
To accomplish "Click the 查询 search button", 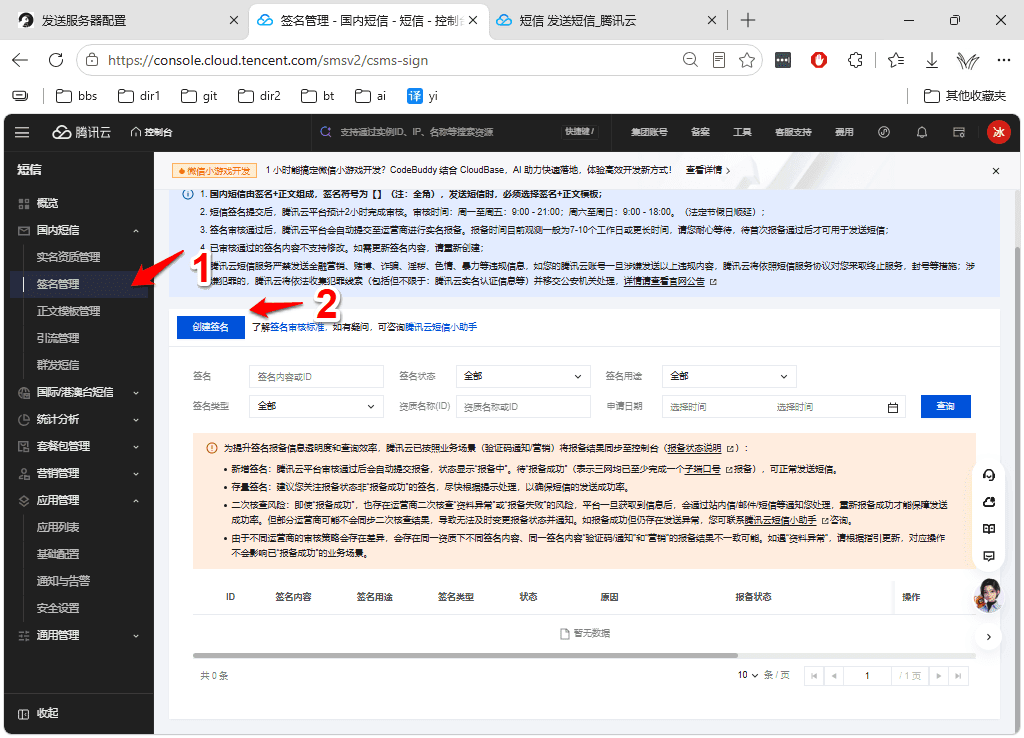I will click(946, 406).
